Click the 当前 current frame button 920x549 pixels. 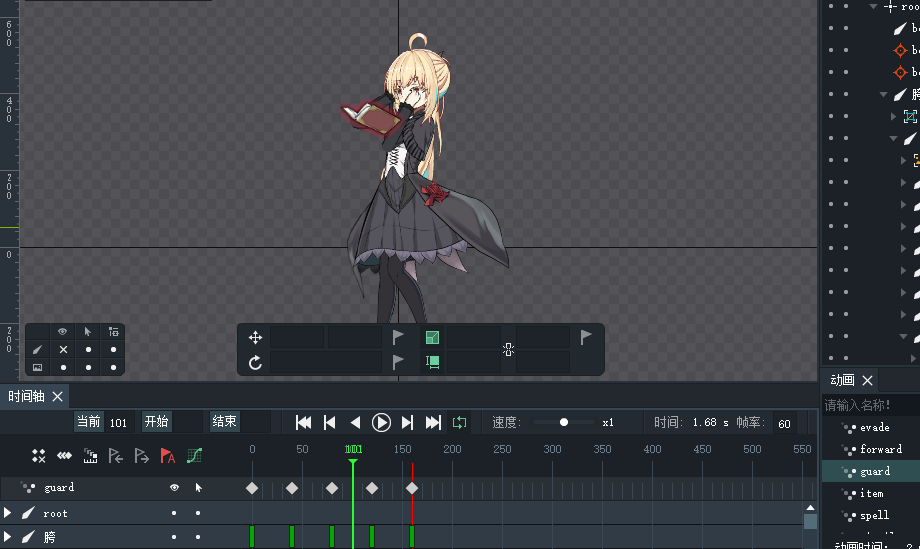(x=89, y=422)
